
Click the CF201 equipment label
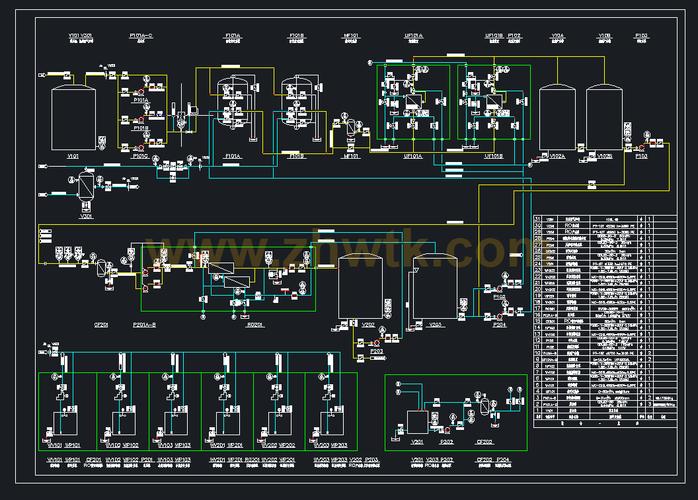[101, 325]
